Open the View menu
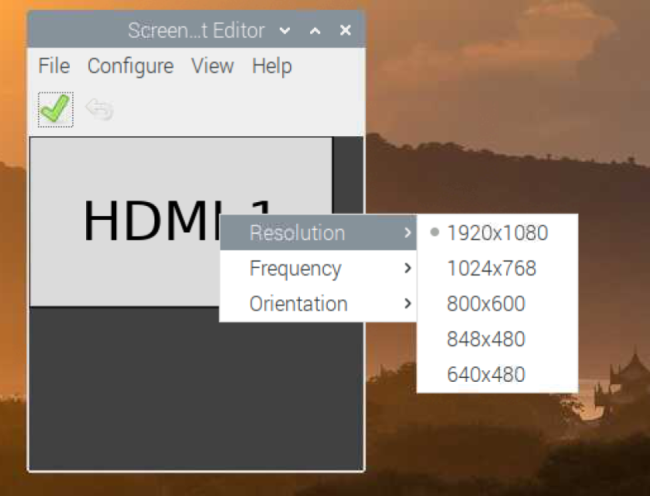The height and width of the screenshot is (496, 650). click(212, 66)
